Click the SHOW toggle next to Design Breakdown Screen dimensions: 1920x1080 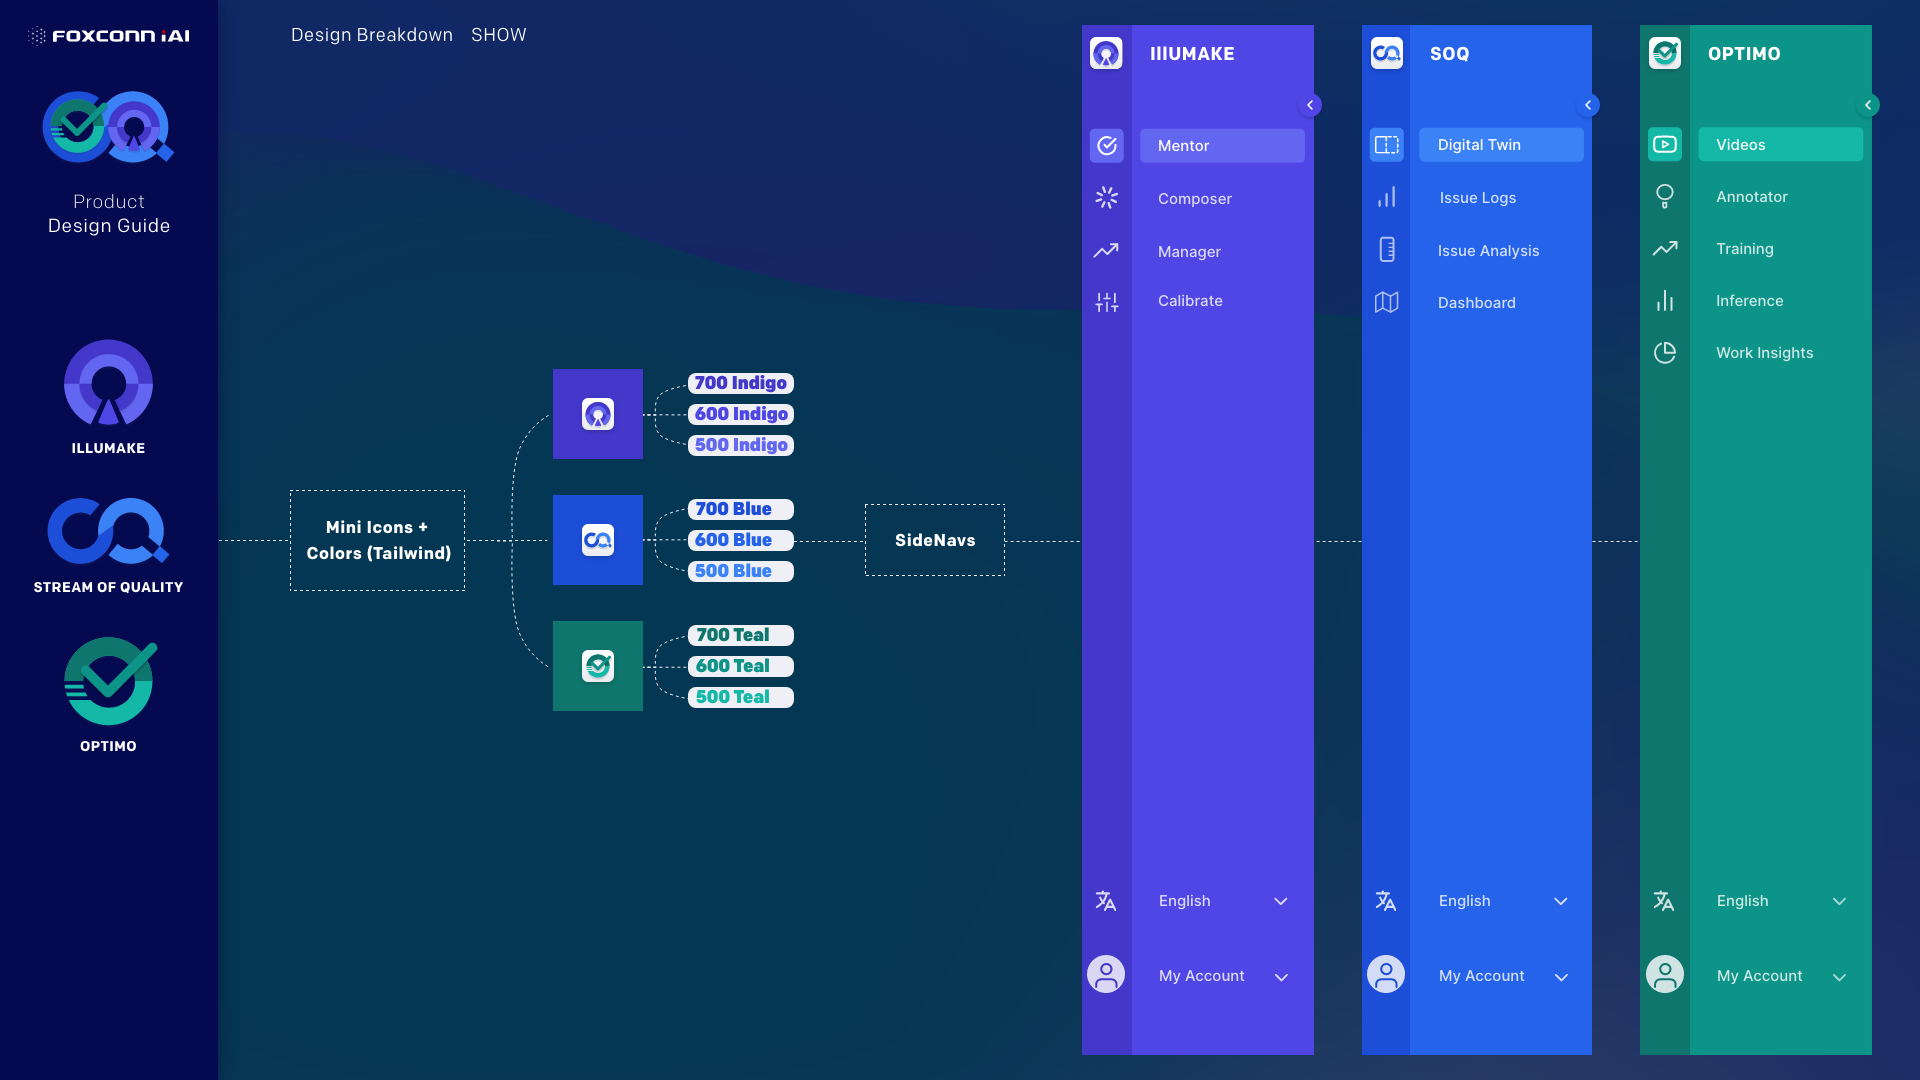coord(499,35)
